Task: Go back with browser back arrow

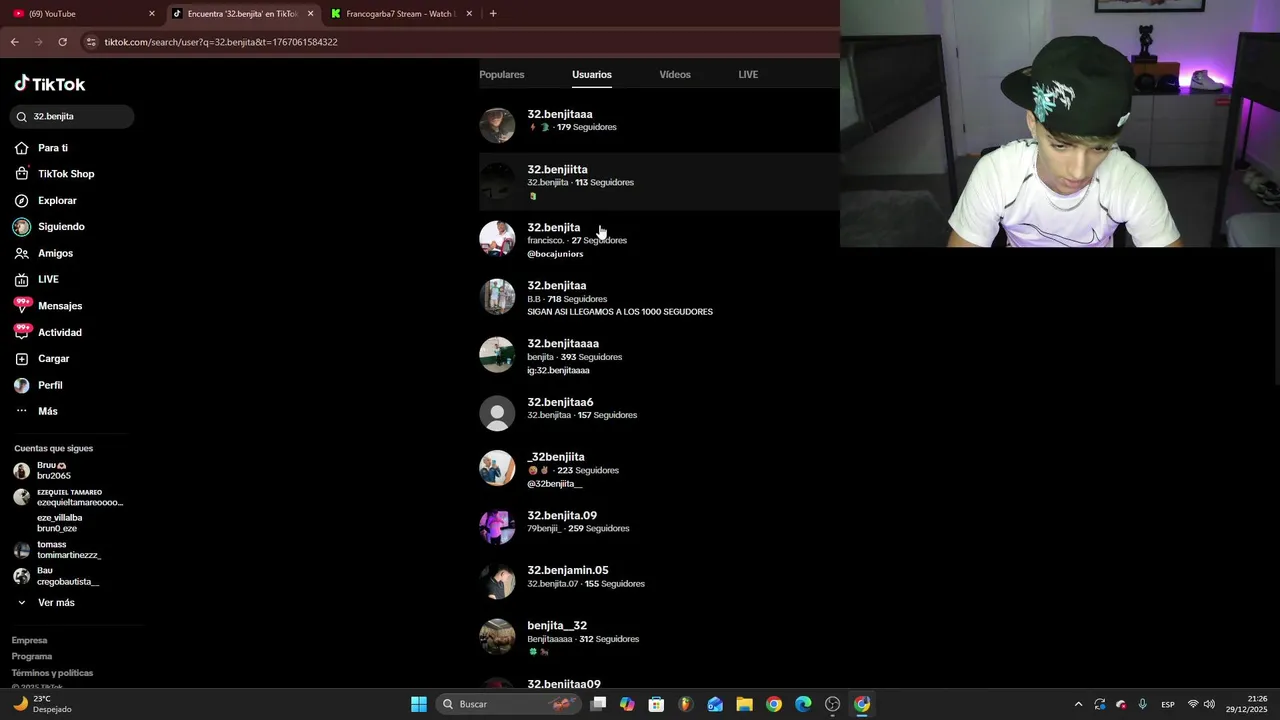Action: click(x=14, y=42)
